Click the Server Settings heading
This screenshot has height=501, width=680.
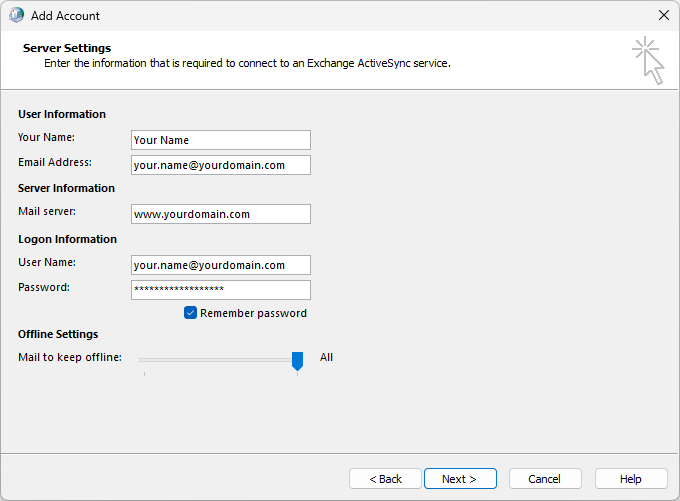click(67, 48)
